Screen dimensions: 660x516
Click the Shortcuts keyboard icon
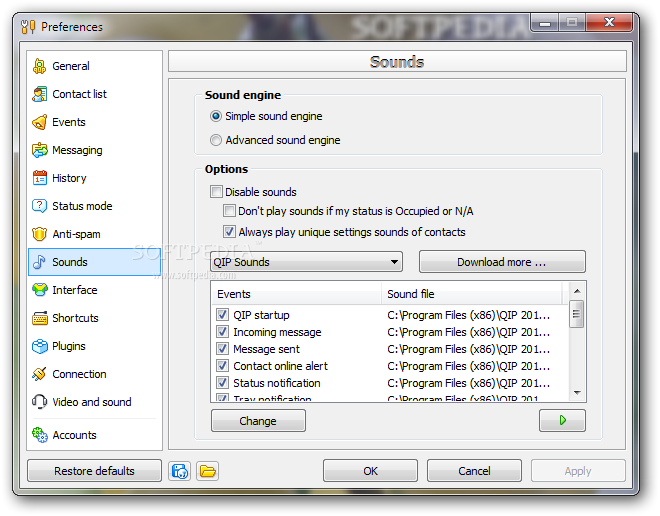tap(40, 318)
